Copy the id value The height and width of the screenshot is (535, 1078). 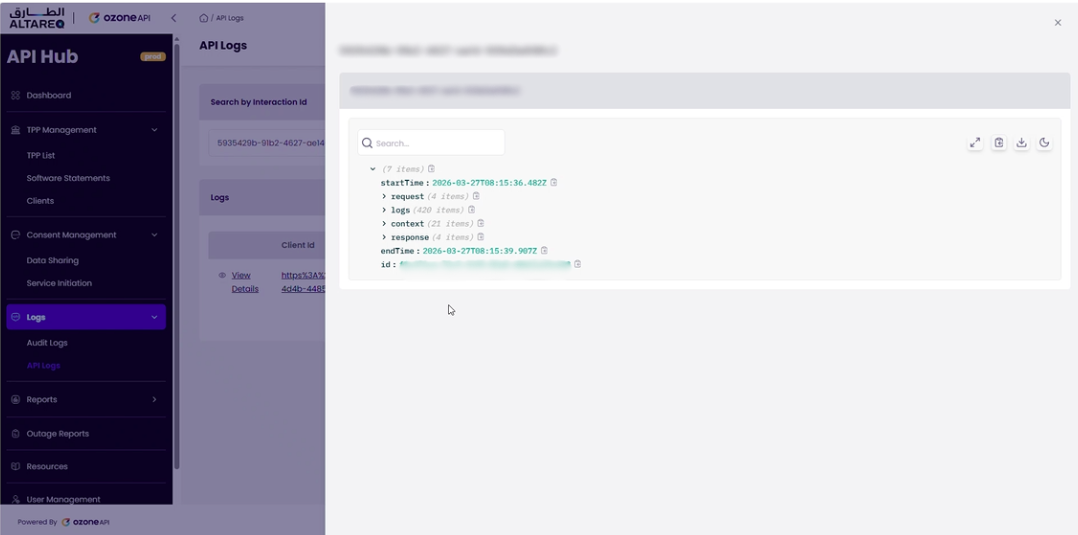(578, 264)
